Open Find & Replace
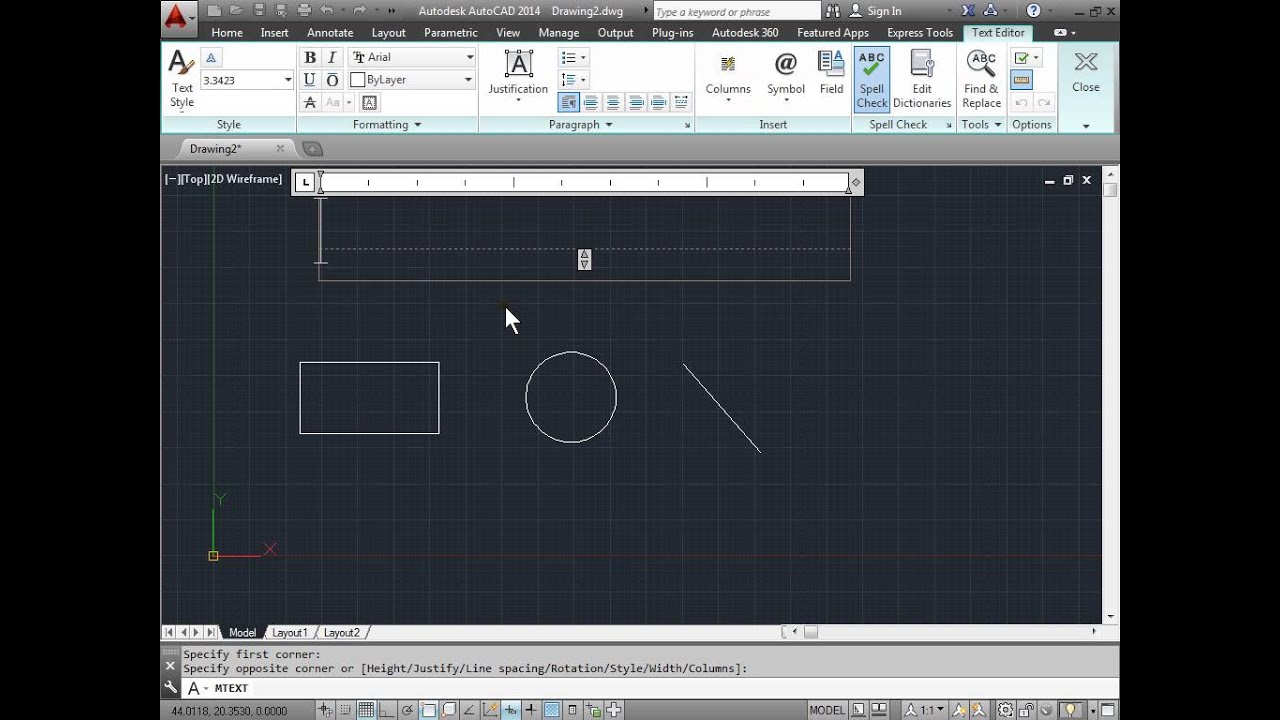Image resolution: width=1280 pixels, height=720 pixels. [x=982, y=79]
